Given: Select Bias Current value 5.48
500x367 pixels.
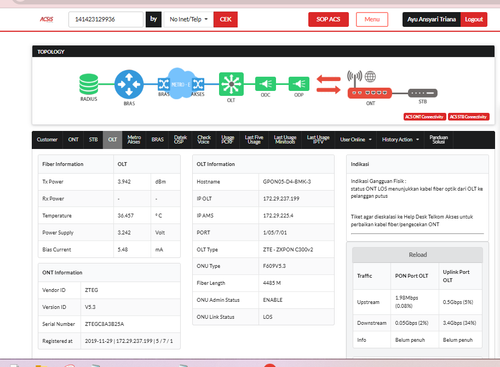Looking at the screenshot, I should coord(123,250).
